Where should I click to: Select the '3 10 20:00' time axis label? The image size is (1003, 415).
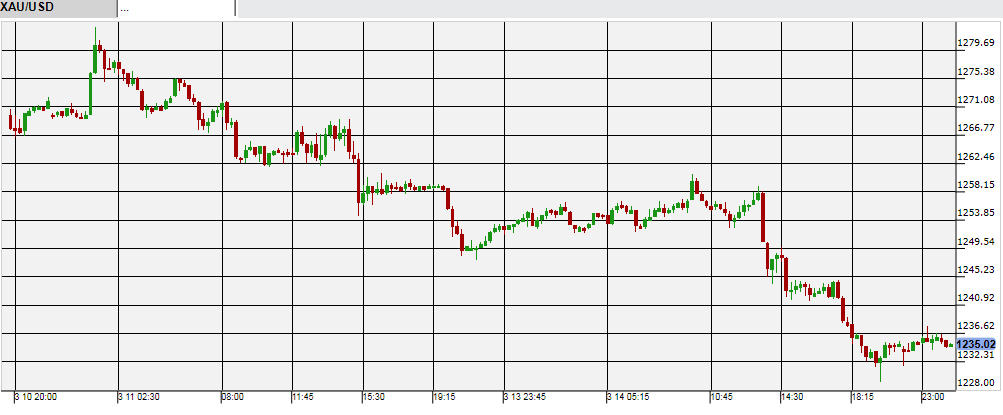(x=36, y=397)
